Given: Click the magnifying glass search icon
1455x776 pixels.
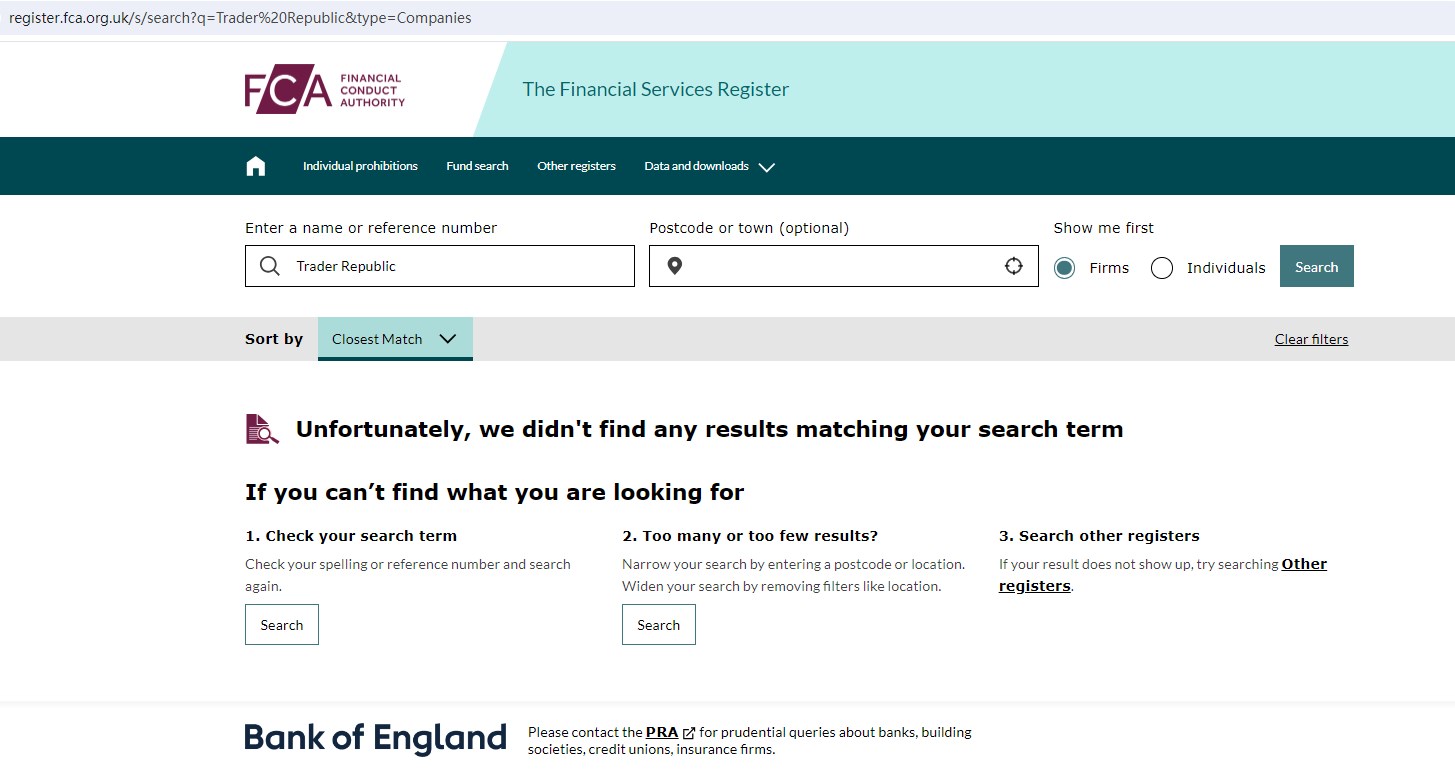Looking at the screenshot, I should coord(269,266).
